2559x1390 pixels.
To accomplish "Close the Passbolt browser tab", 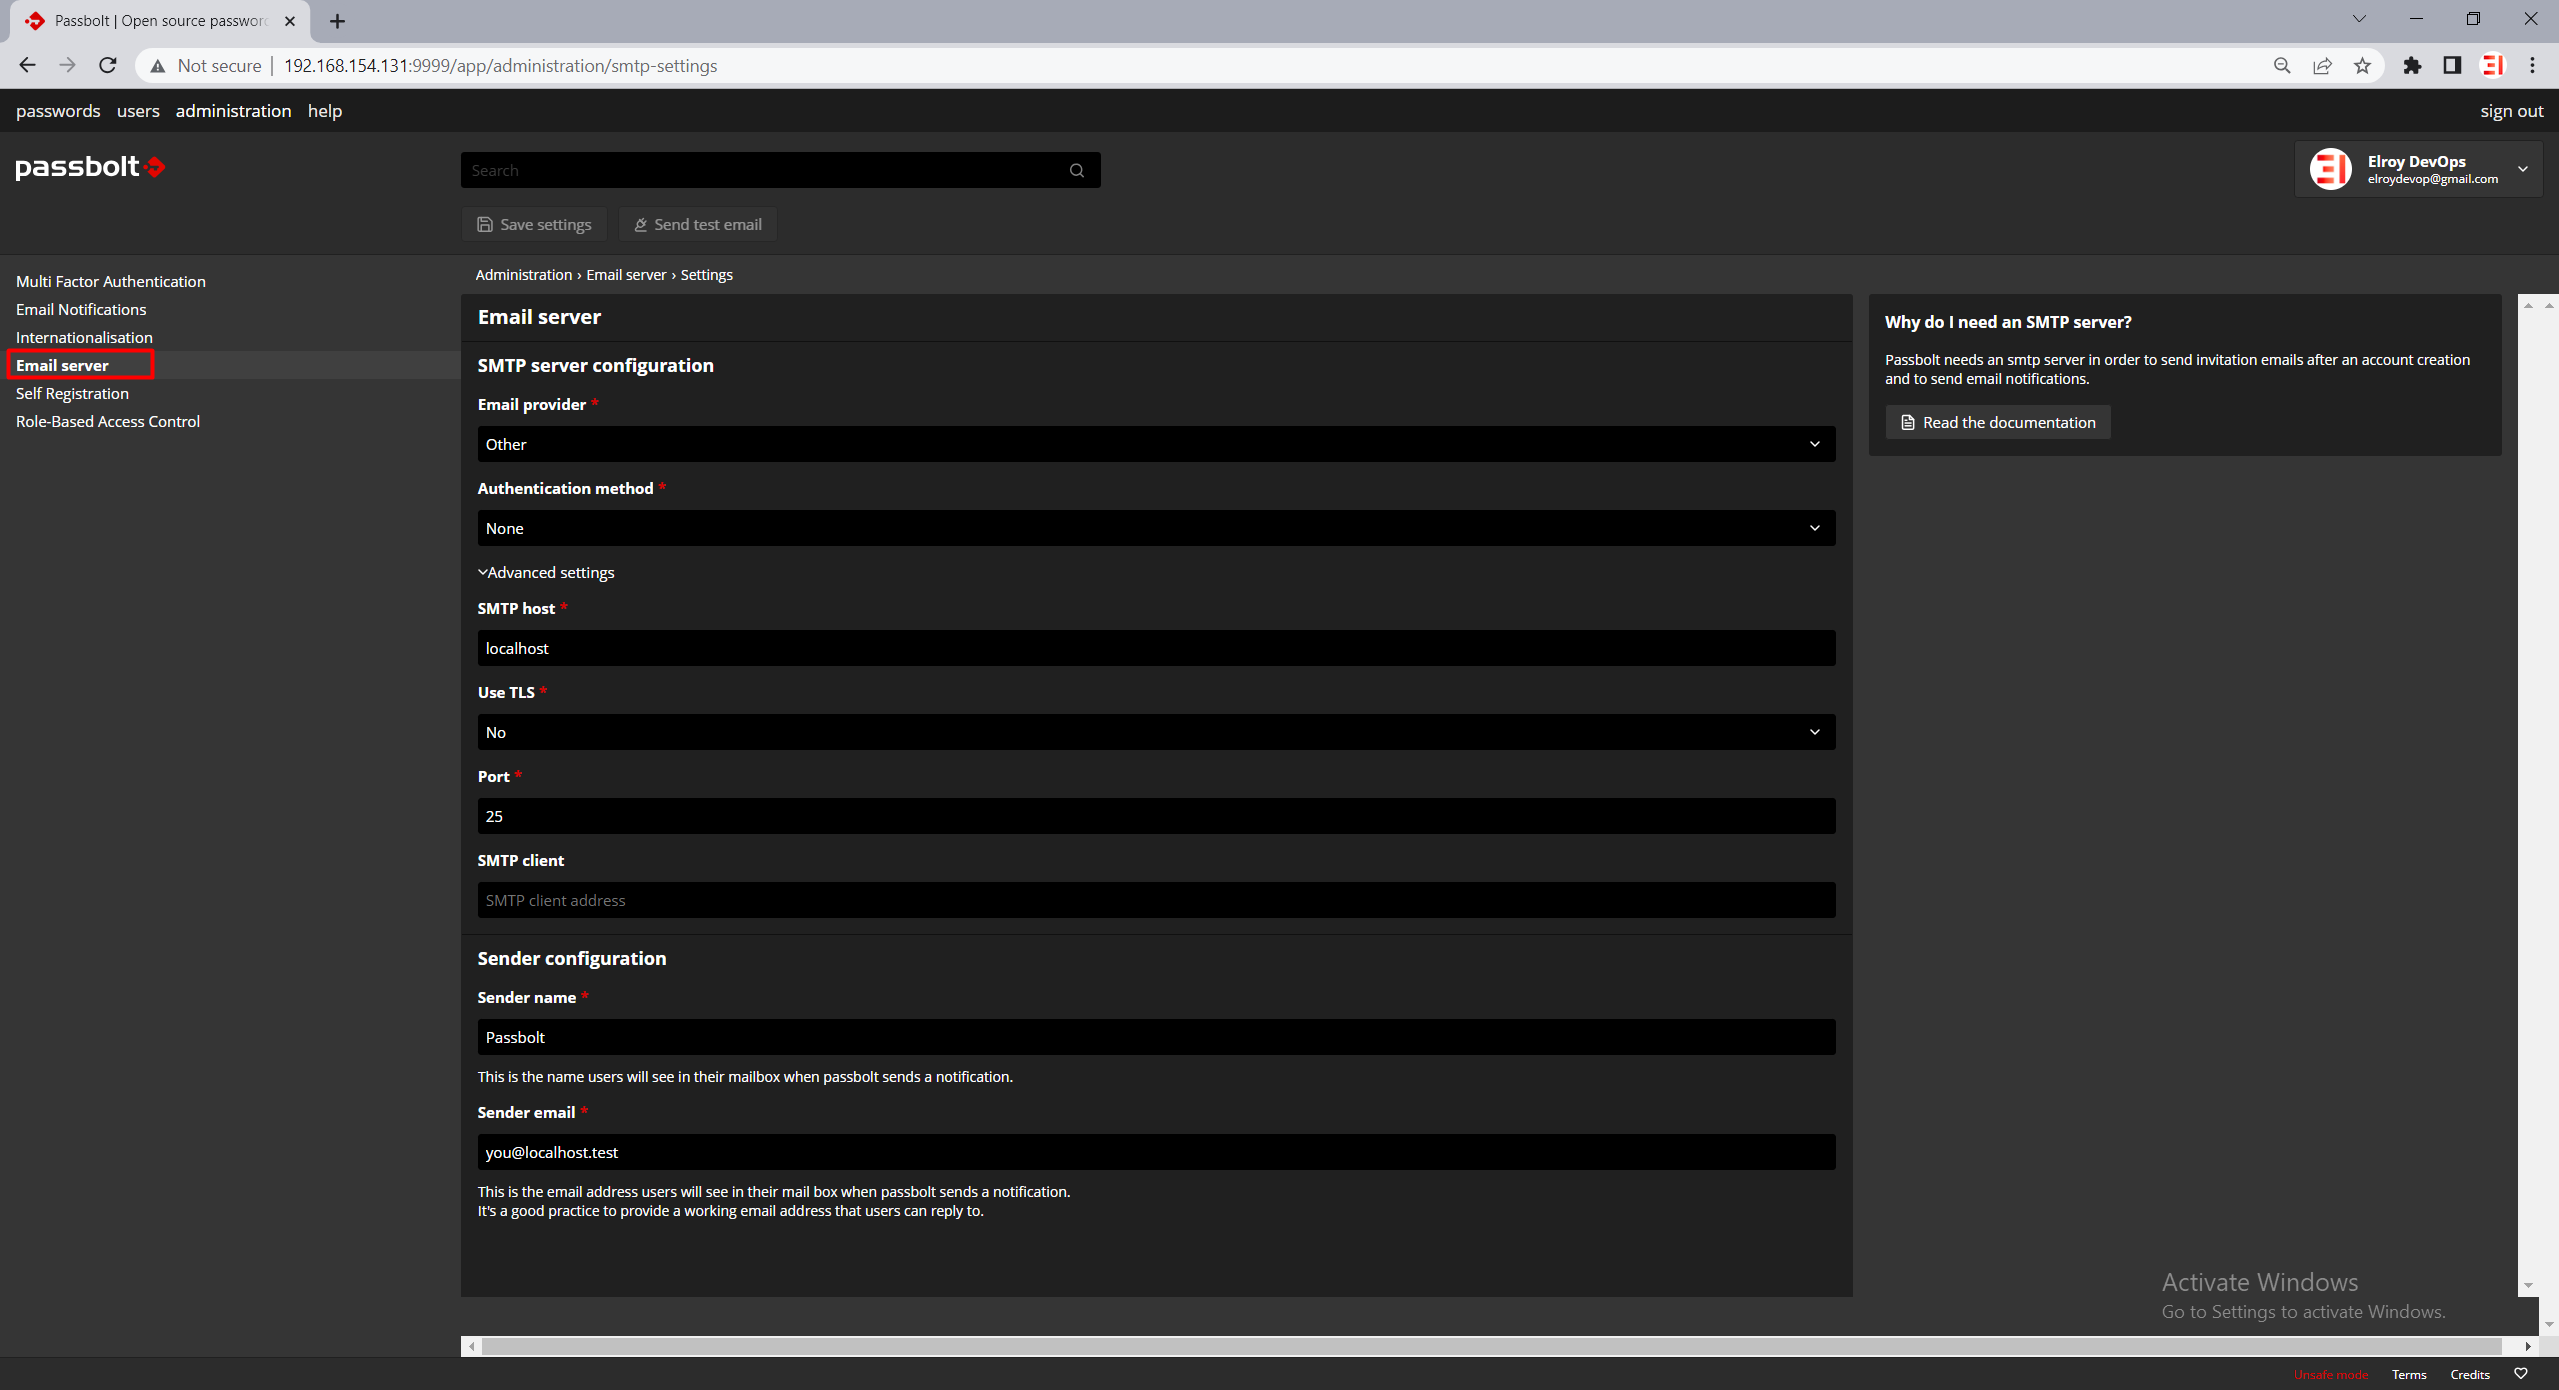I will pyautogui.click(x=290, y=21).
